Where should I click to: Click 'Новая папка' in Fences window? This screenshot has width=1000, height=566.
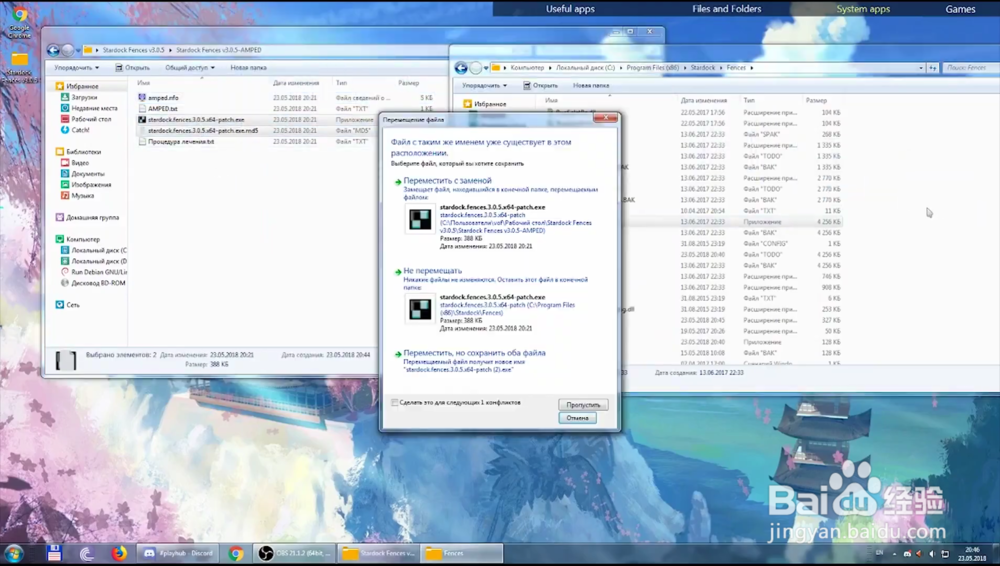pos(591,86)
